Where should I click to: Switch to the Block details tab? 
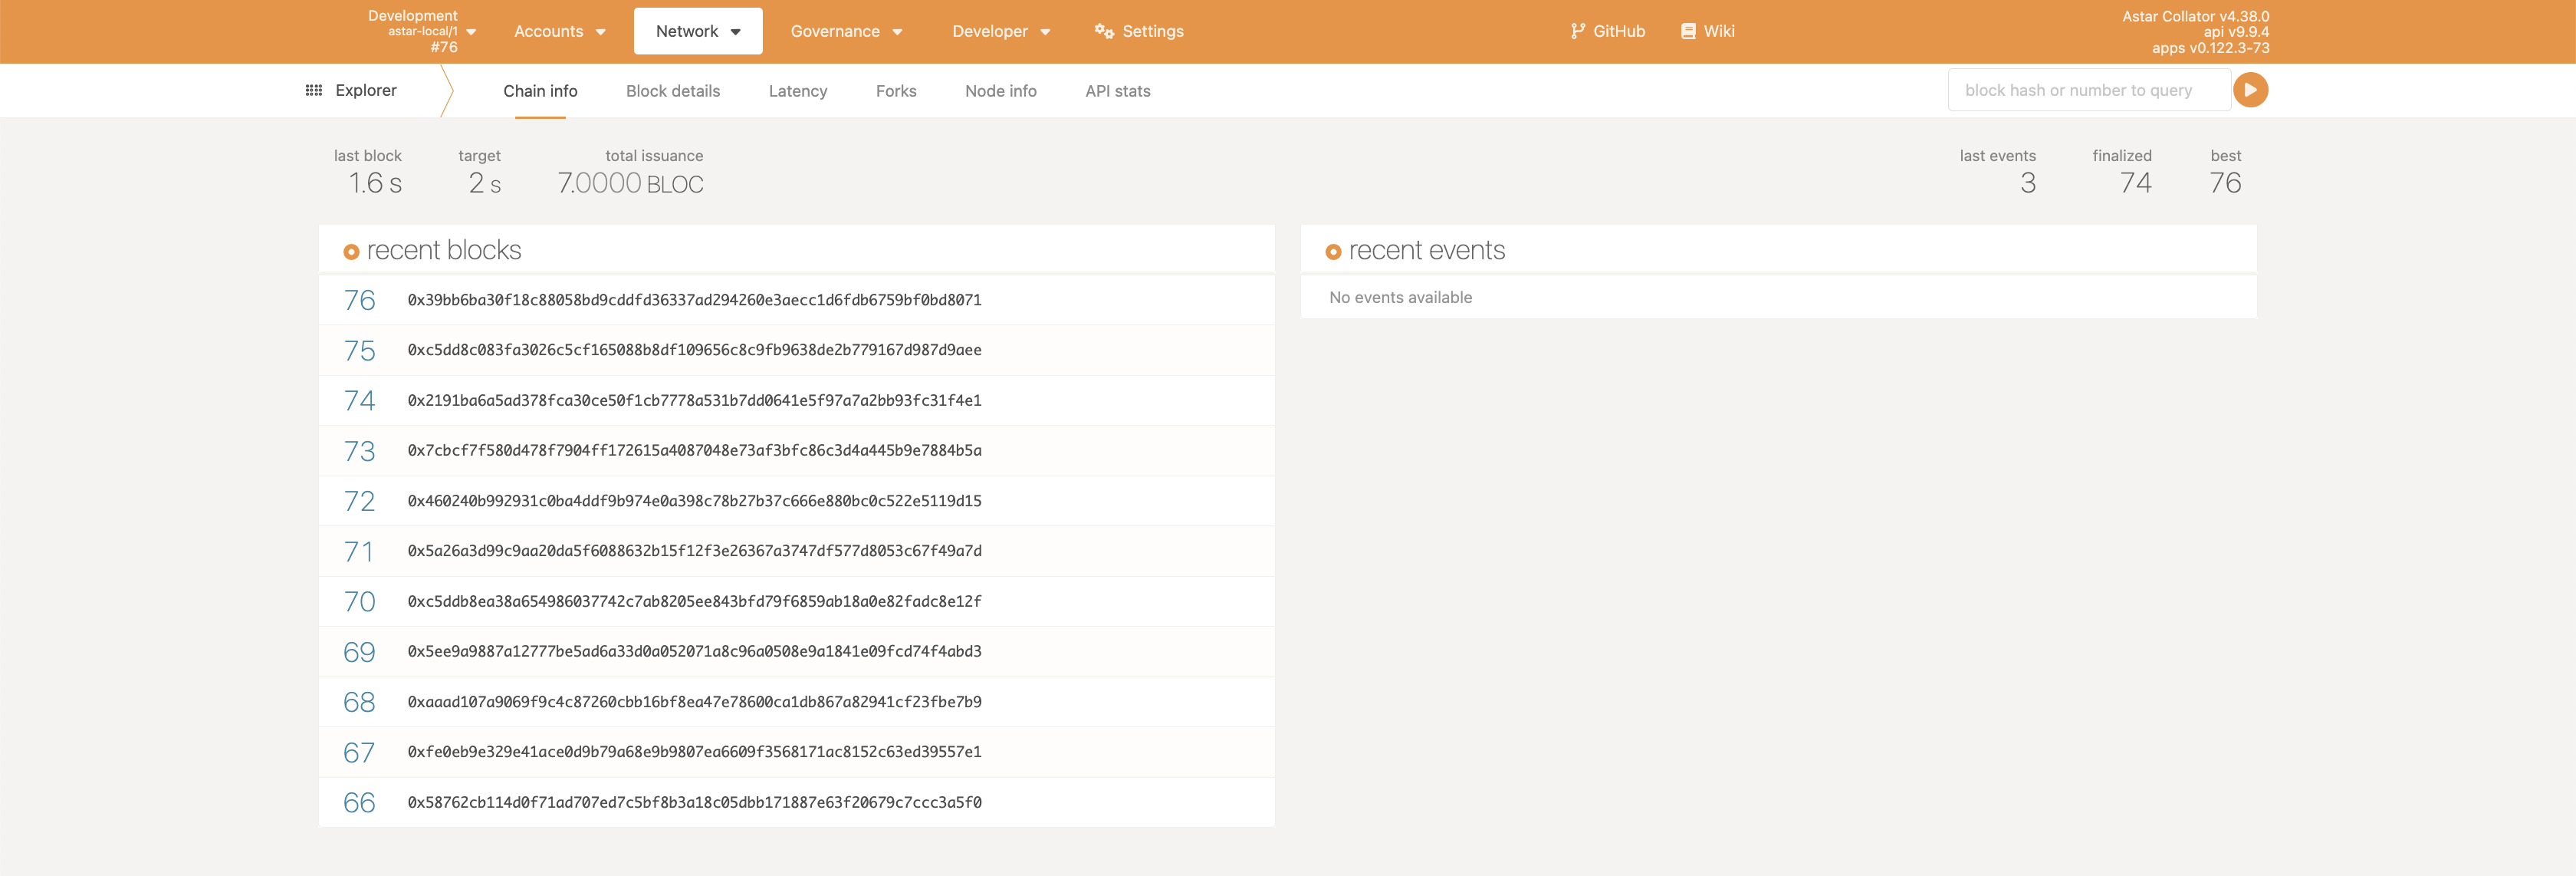(672, 91)
